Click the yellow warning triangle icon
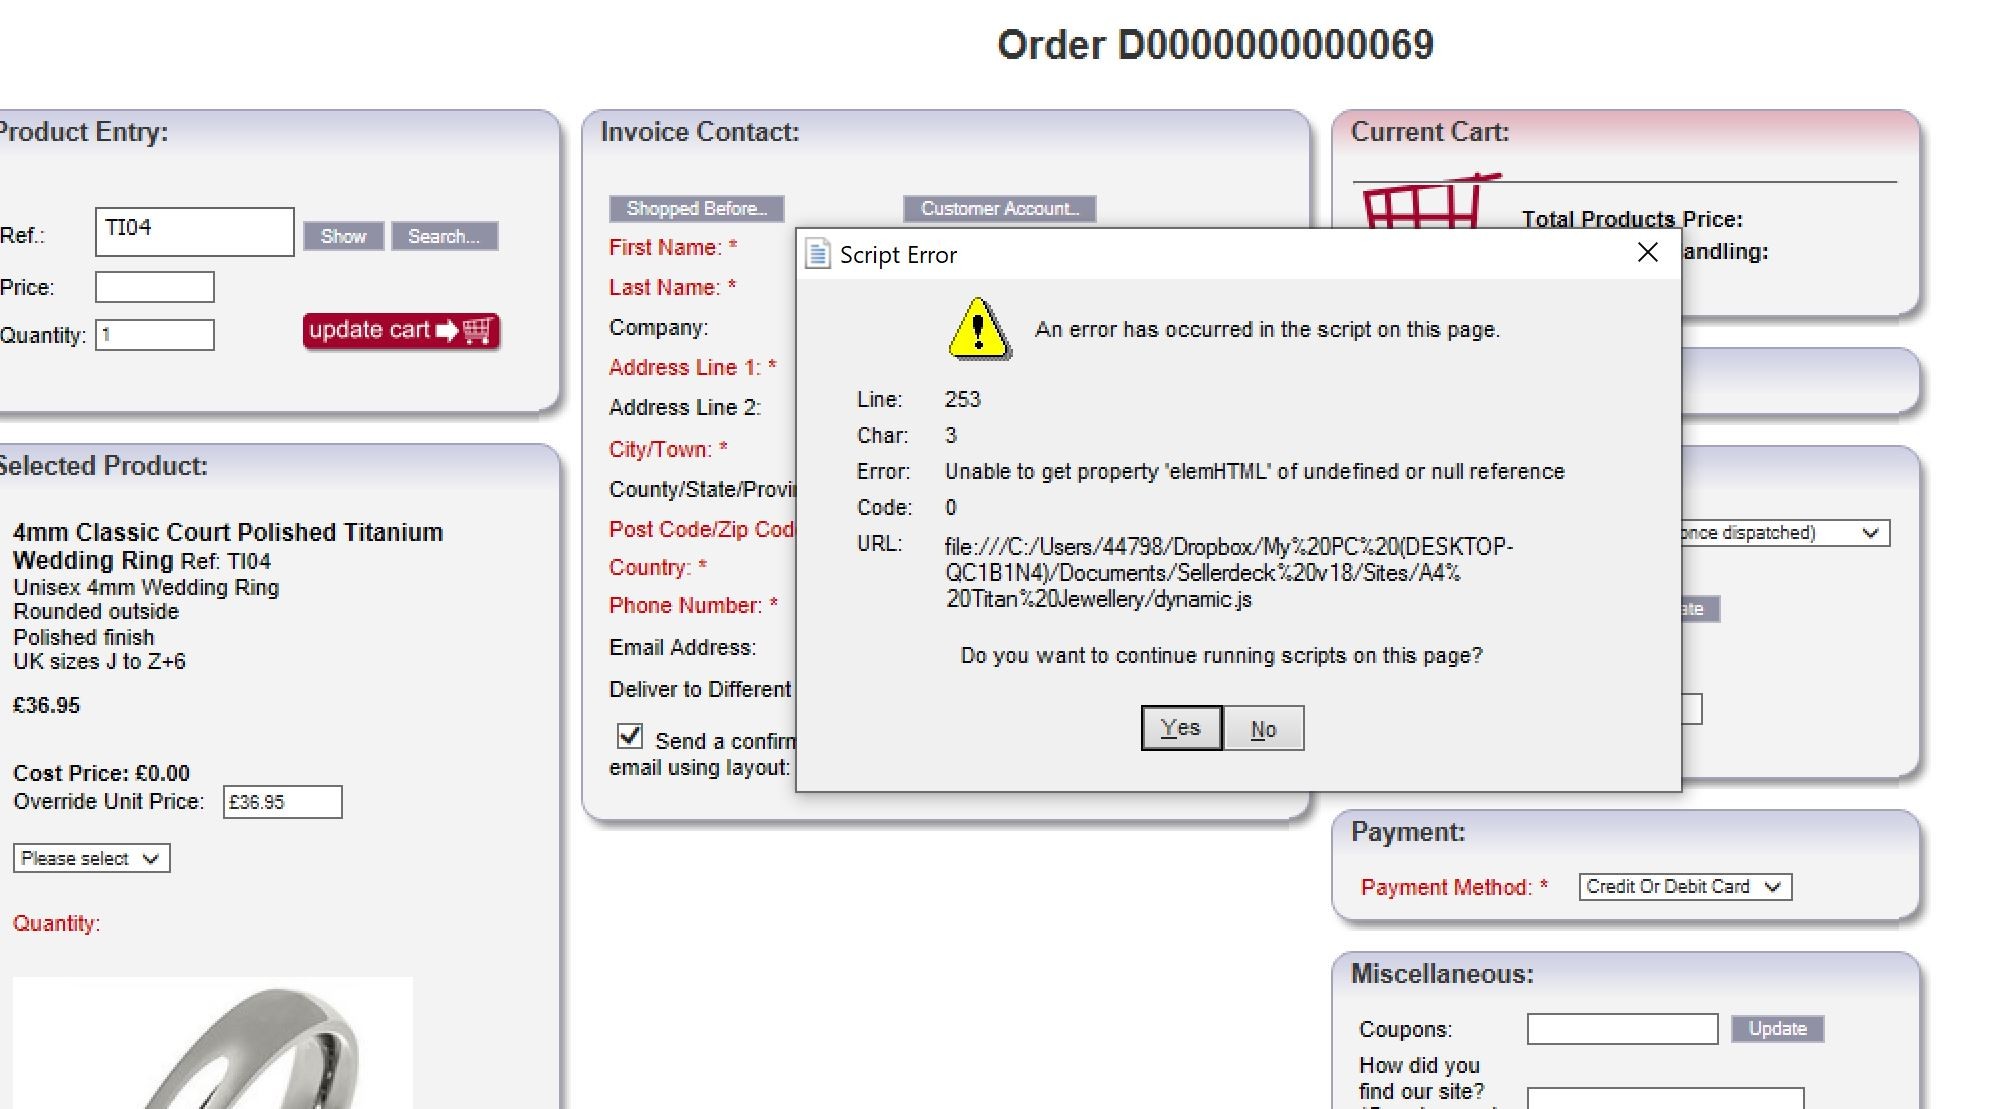Screen dimensions: 2008x1109 pyautogui.click(x=978, y=329)
